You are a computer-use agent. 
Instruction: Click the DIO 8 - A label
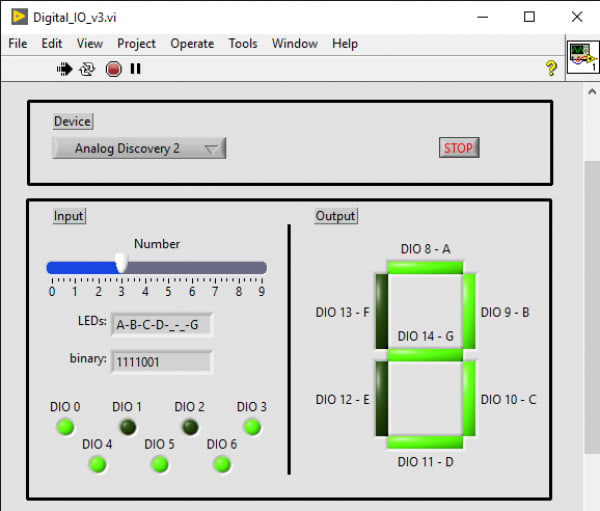click(x=425, y=249)
